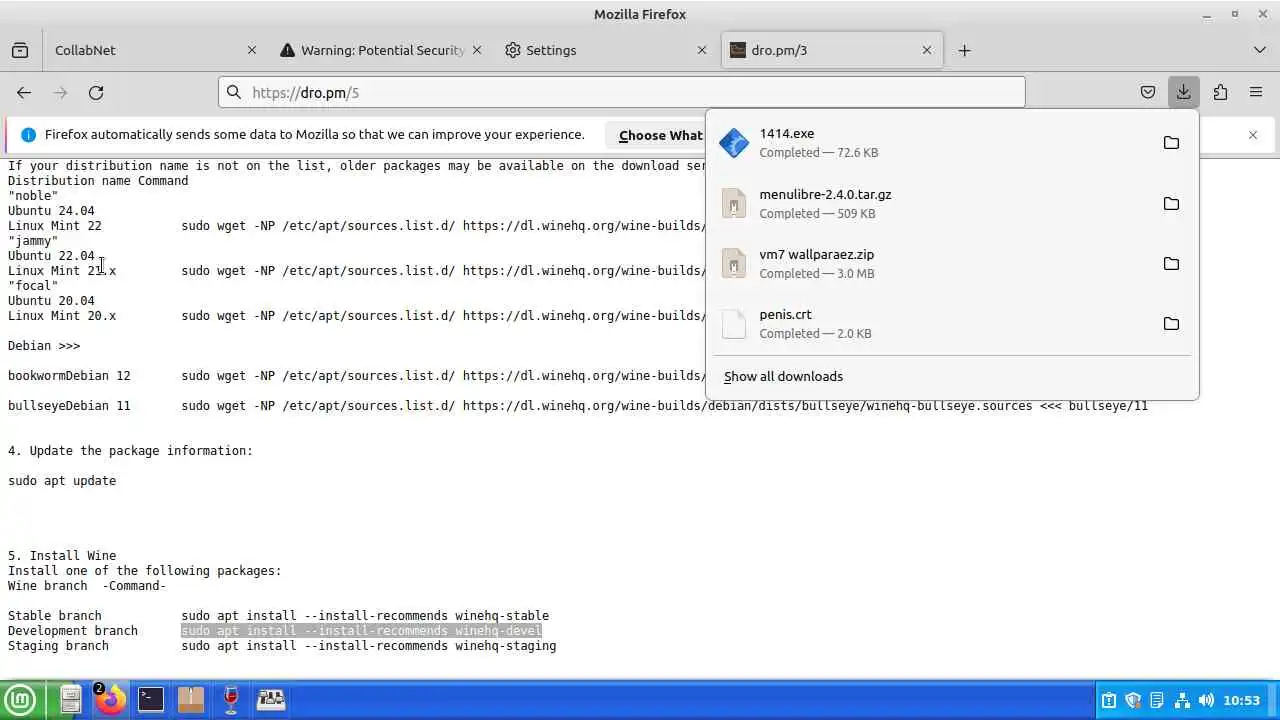The image size is (1280, 720).
Task: Reload the current page
Action: [x=96, y=92]
